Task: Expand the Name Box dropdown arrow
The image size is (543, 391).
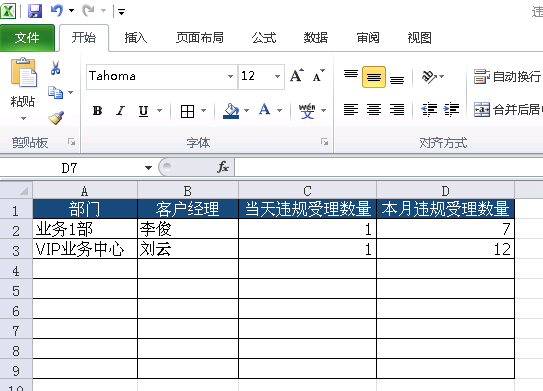Action: pyautogui.click(x=148, y=168)
